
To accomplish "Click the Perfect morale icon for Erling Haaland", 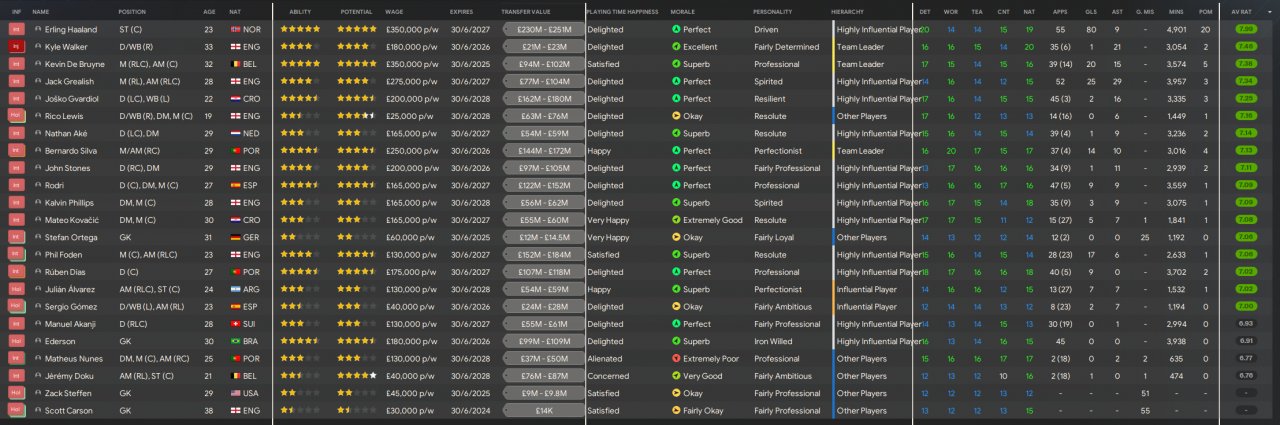I will (x=676, y=30).
